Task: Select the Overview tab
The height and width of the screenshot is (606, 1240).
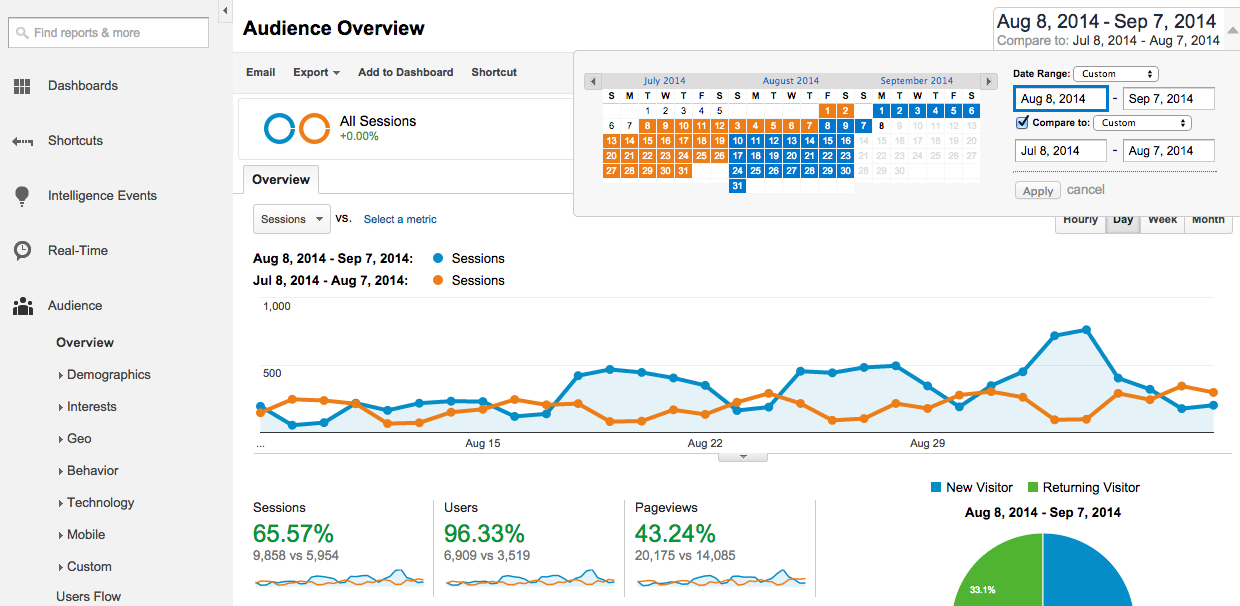Action: coord(281,180)
